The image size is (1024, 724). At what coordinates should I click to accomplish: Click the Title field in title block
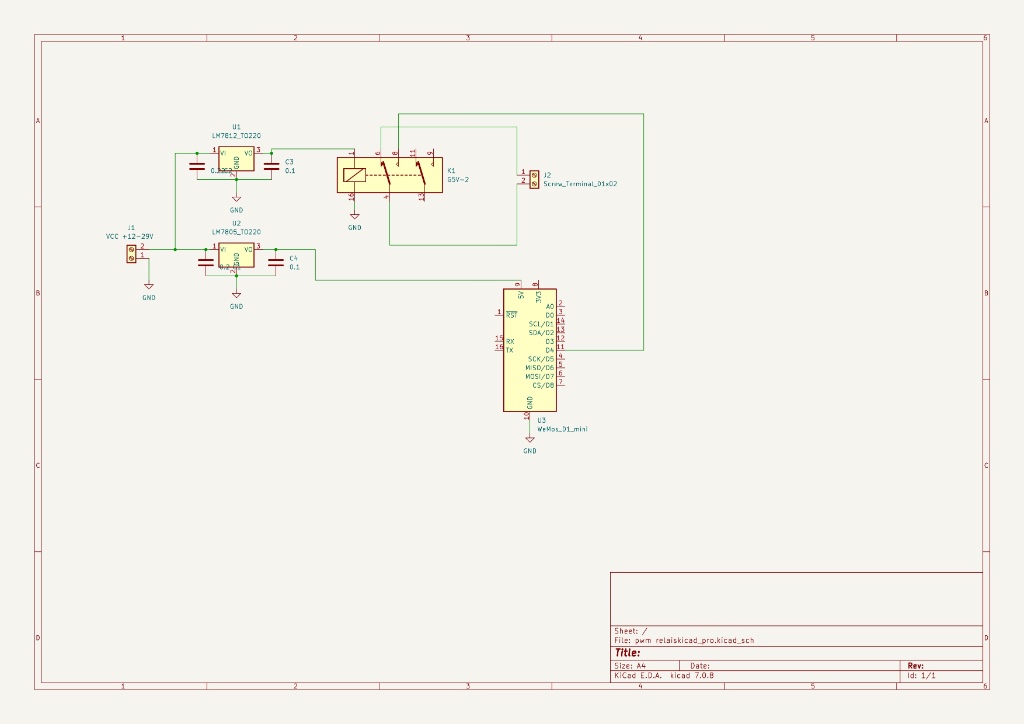point(628,652)
